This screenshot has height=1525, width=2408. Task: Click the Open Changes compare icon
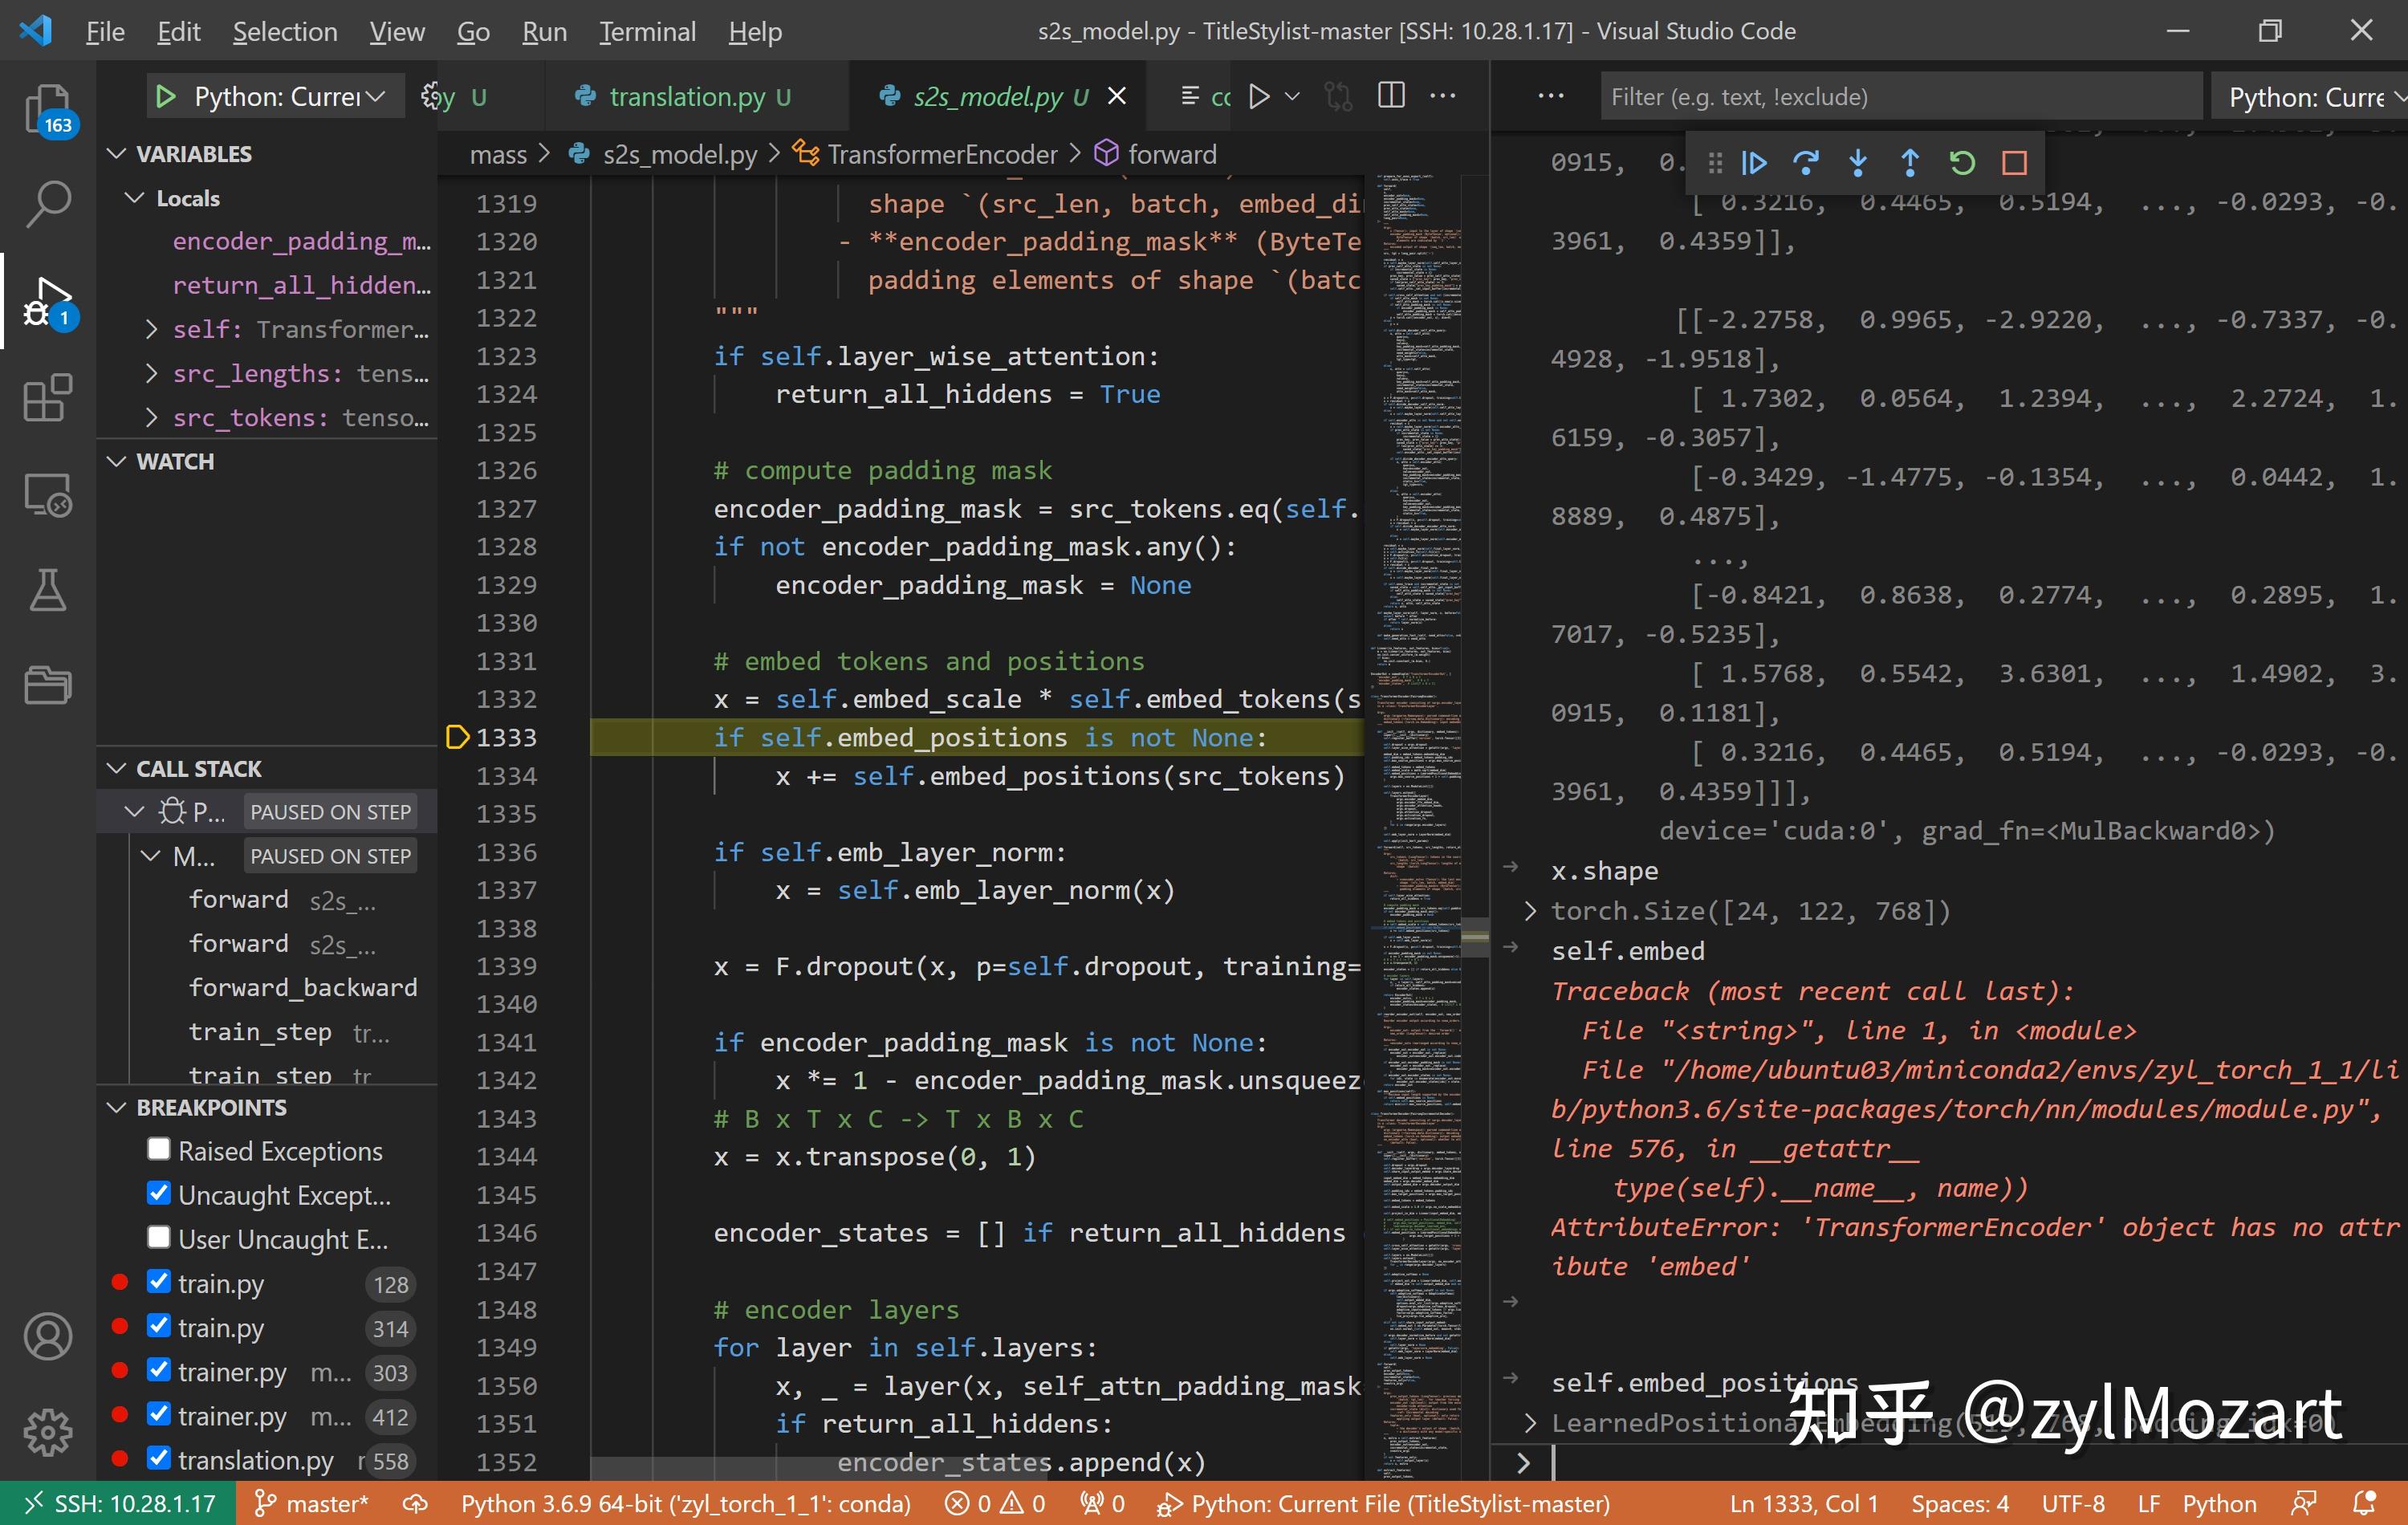(x=1337, y=96)
